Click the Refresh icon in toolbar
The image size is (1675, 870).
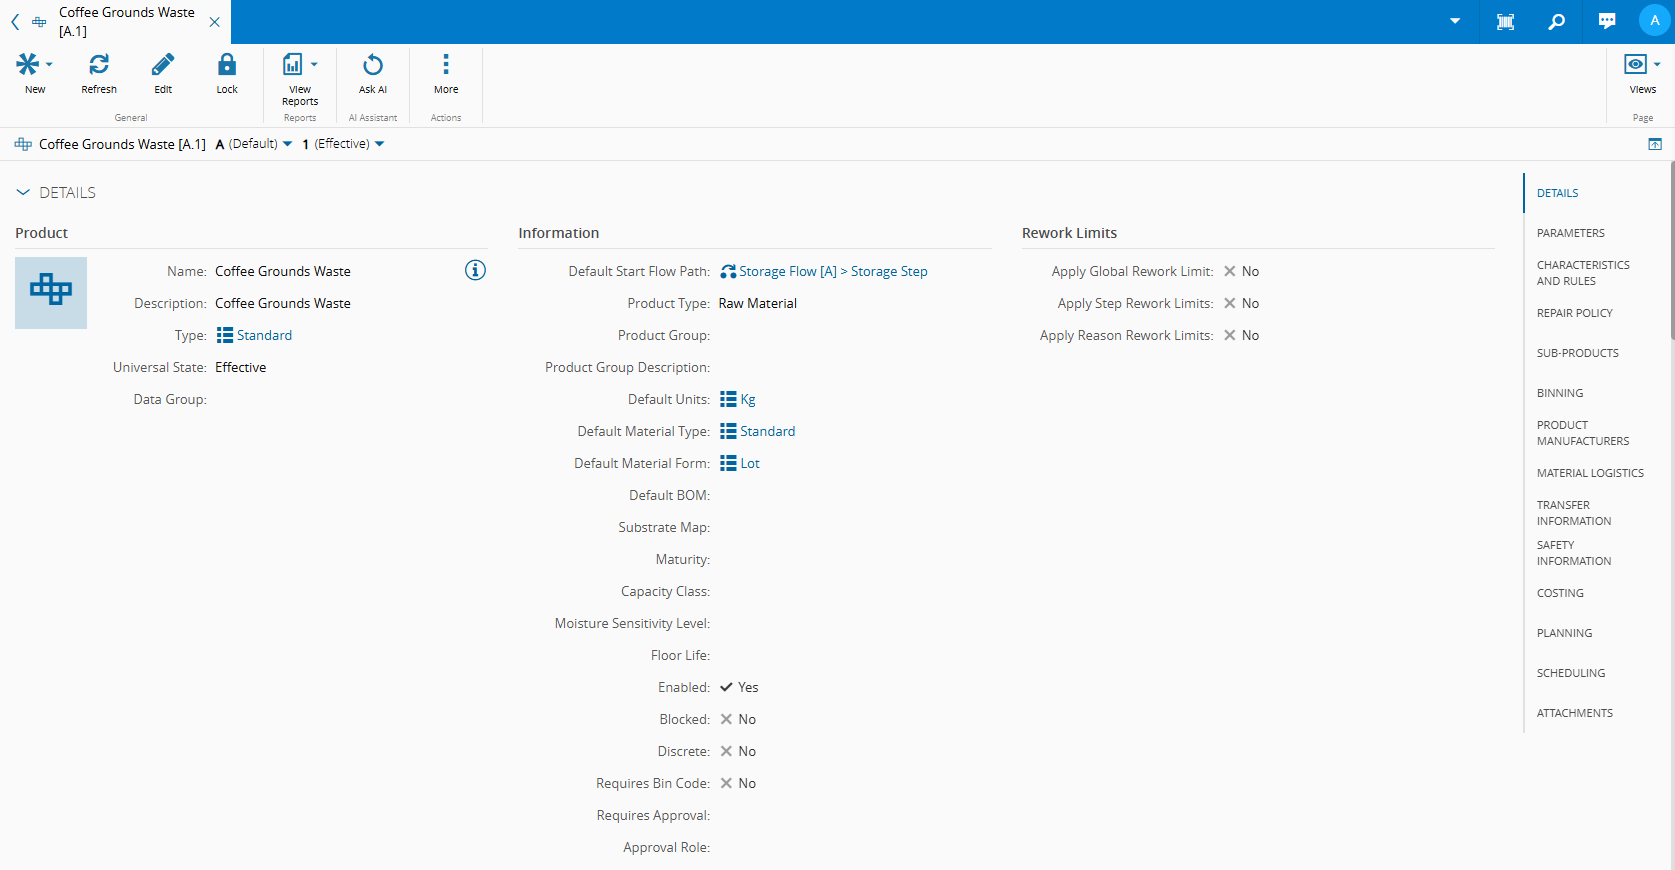pos(99,66)
